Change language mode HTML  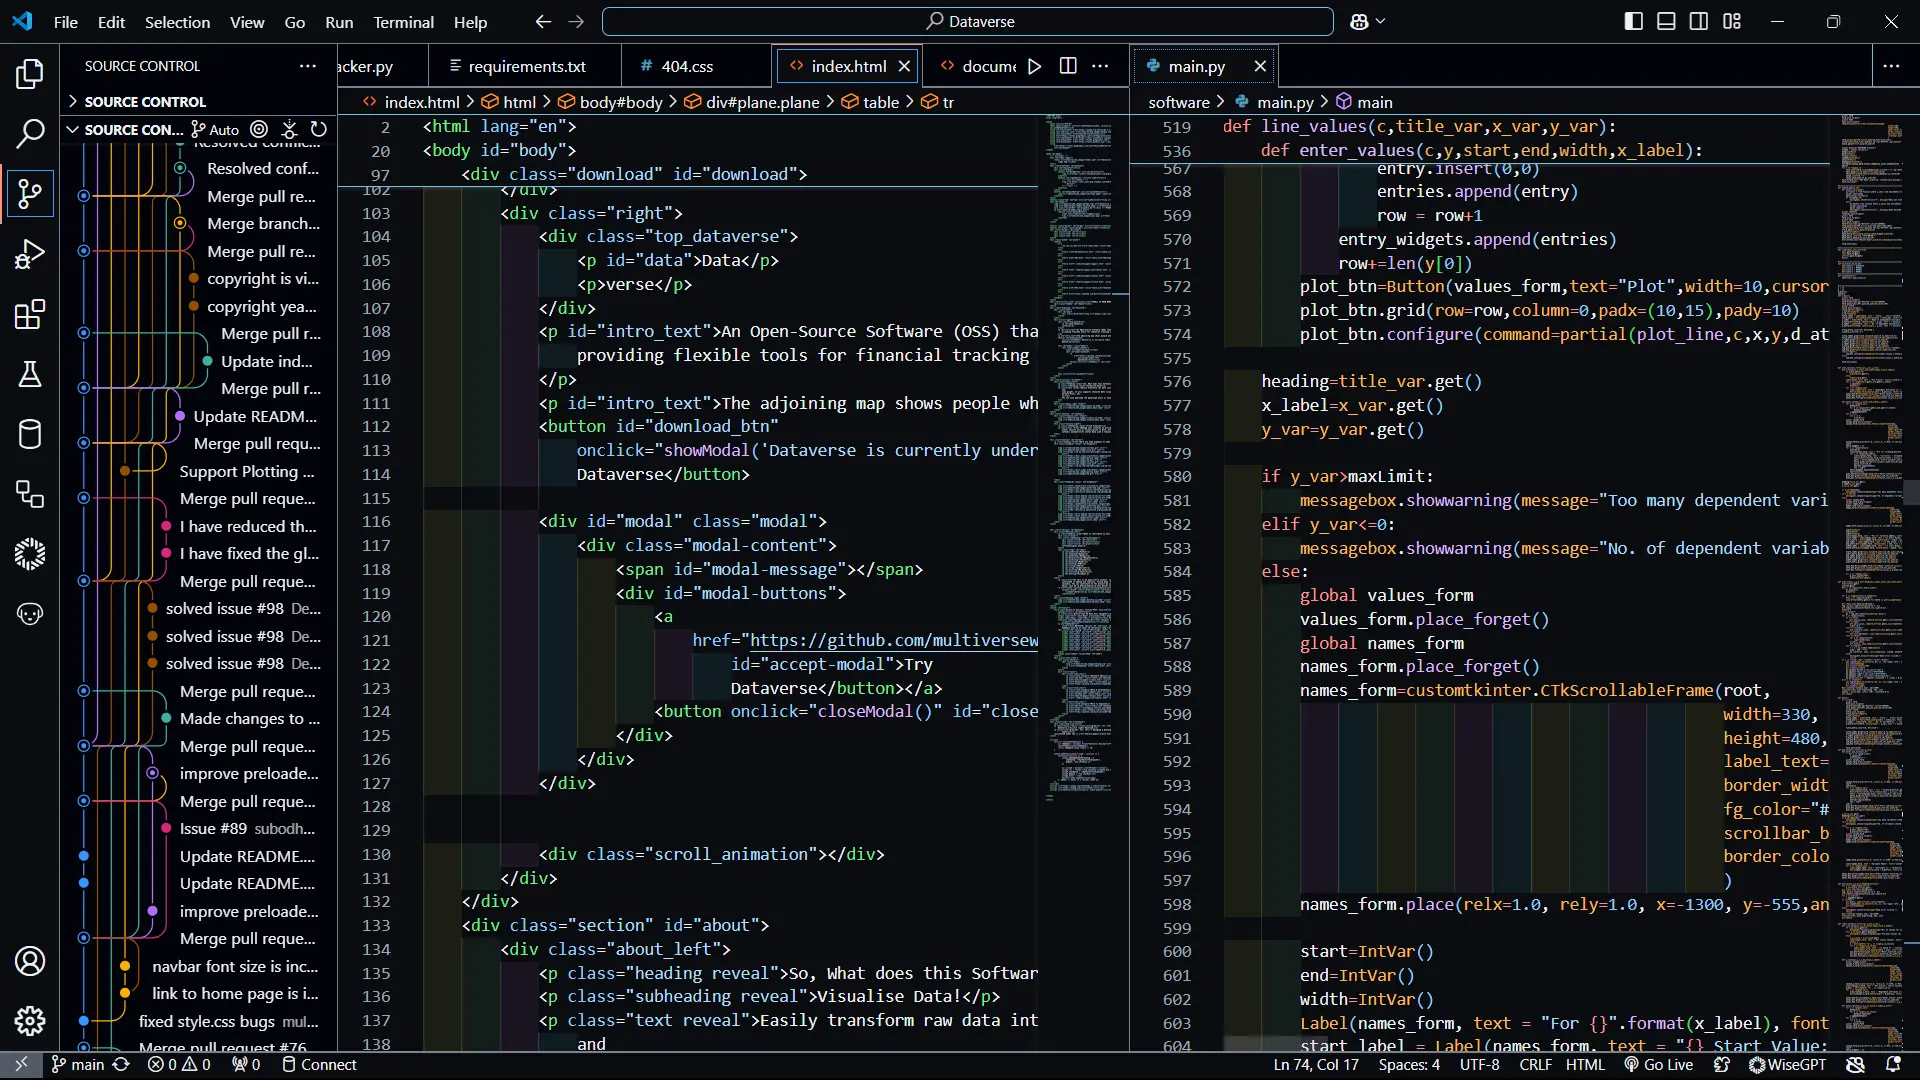1585,1064
